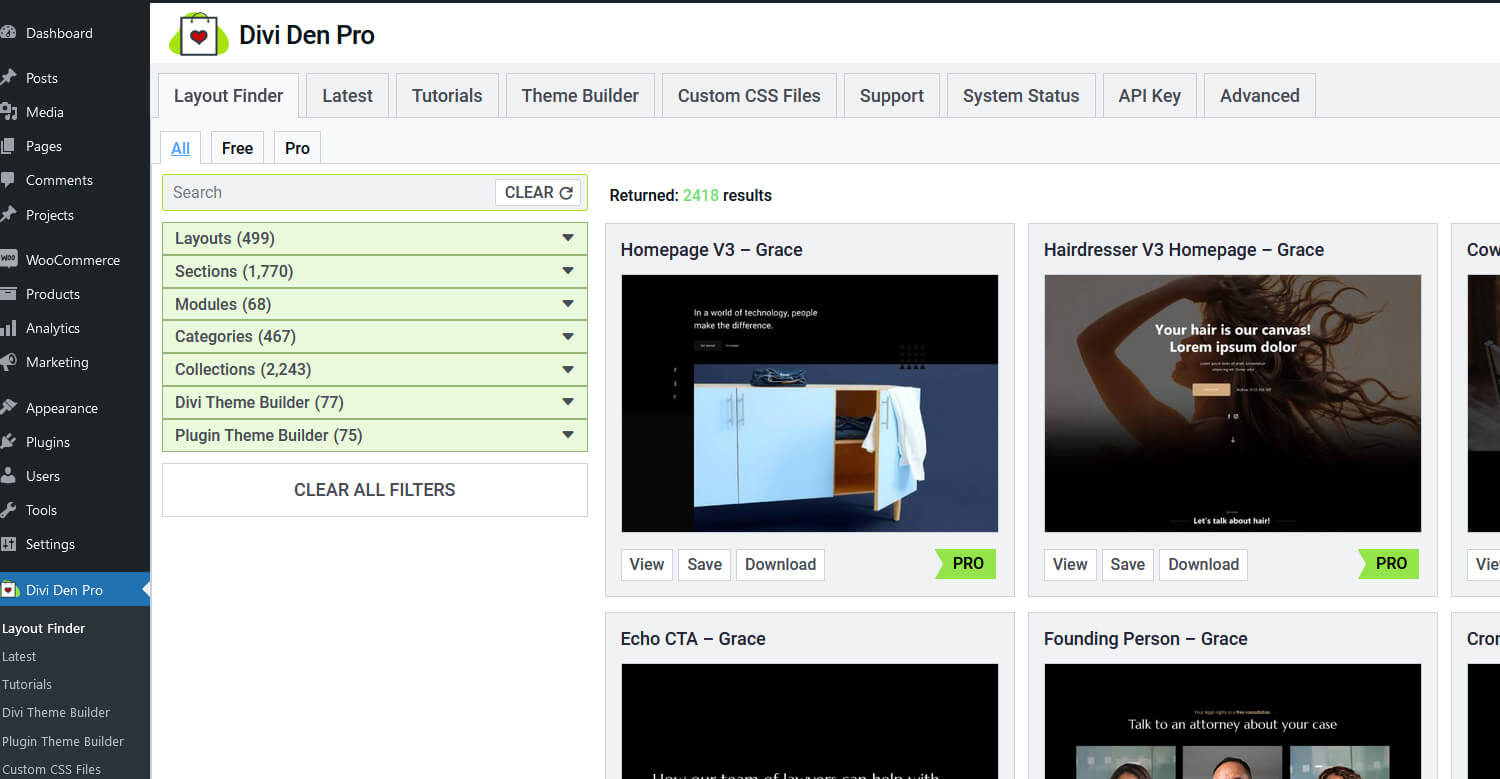
Task: Open the Tutorials tab
Action: click(x=447, y=96)
